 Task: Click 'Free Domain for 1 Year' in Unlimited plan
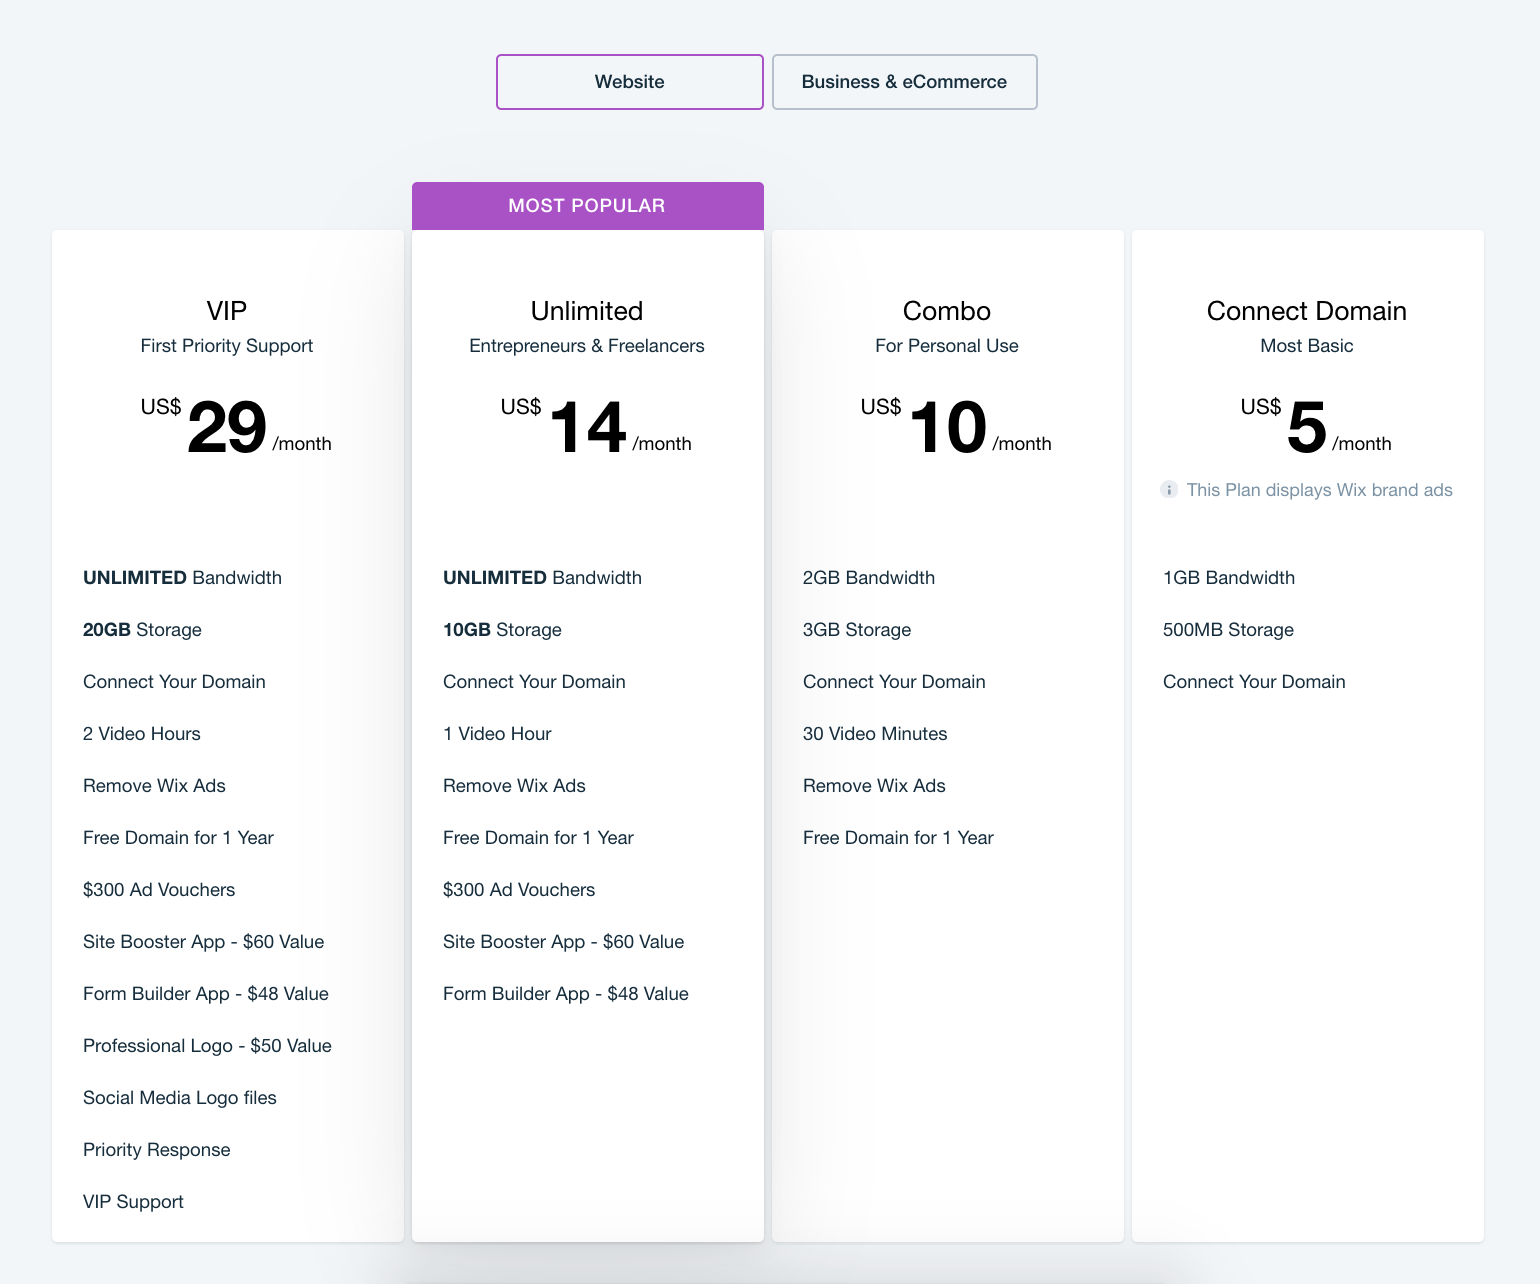tap(538, 838)
